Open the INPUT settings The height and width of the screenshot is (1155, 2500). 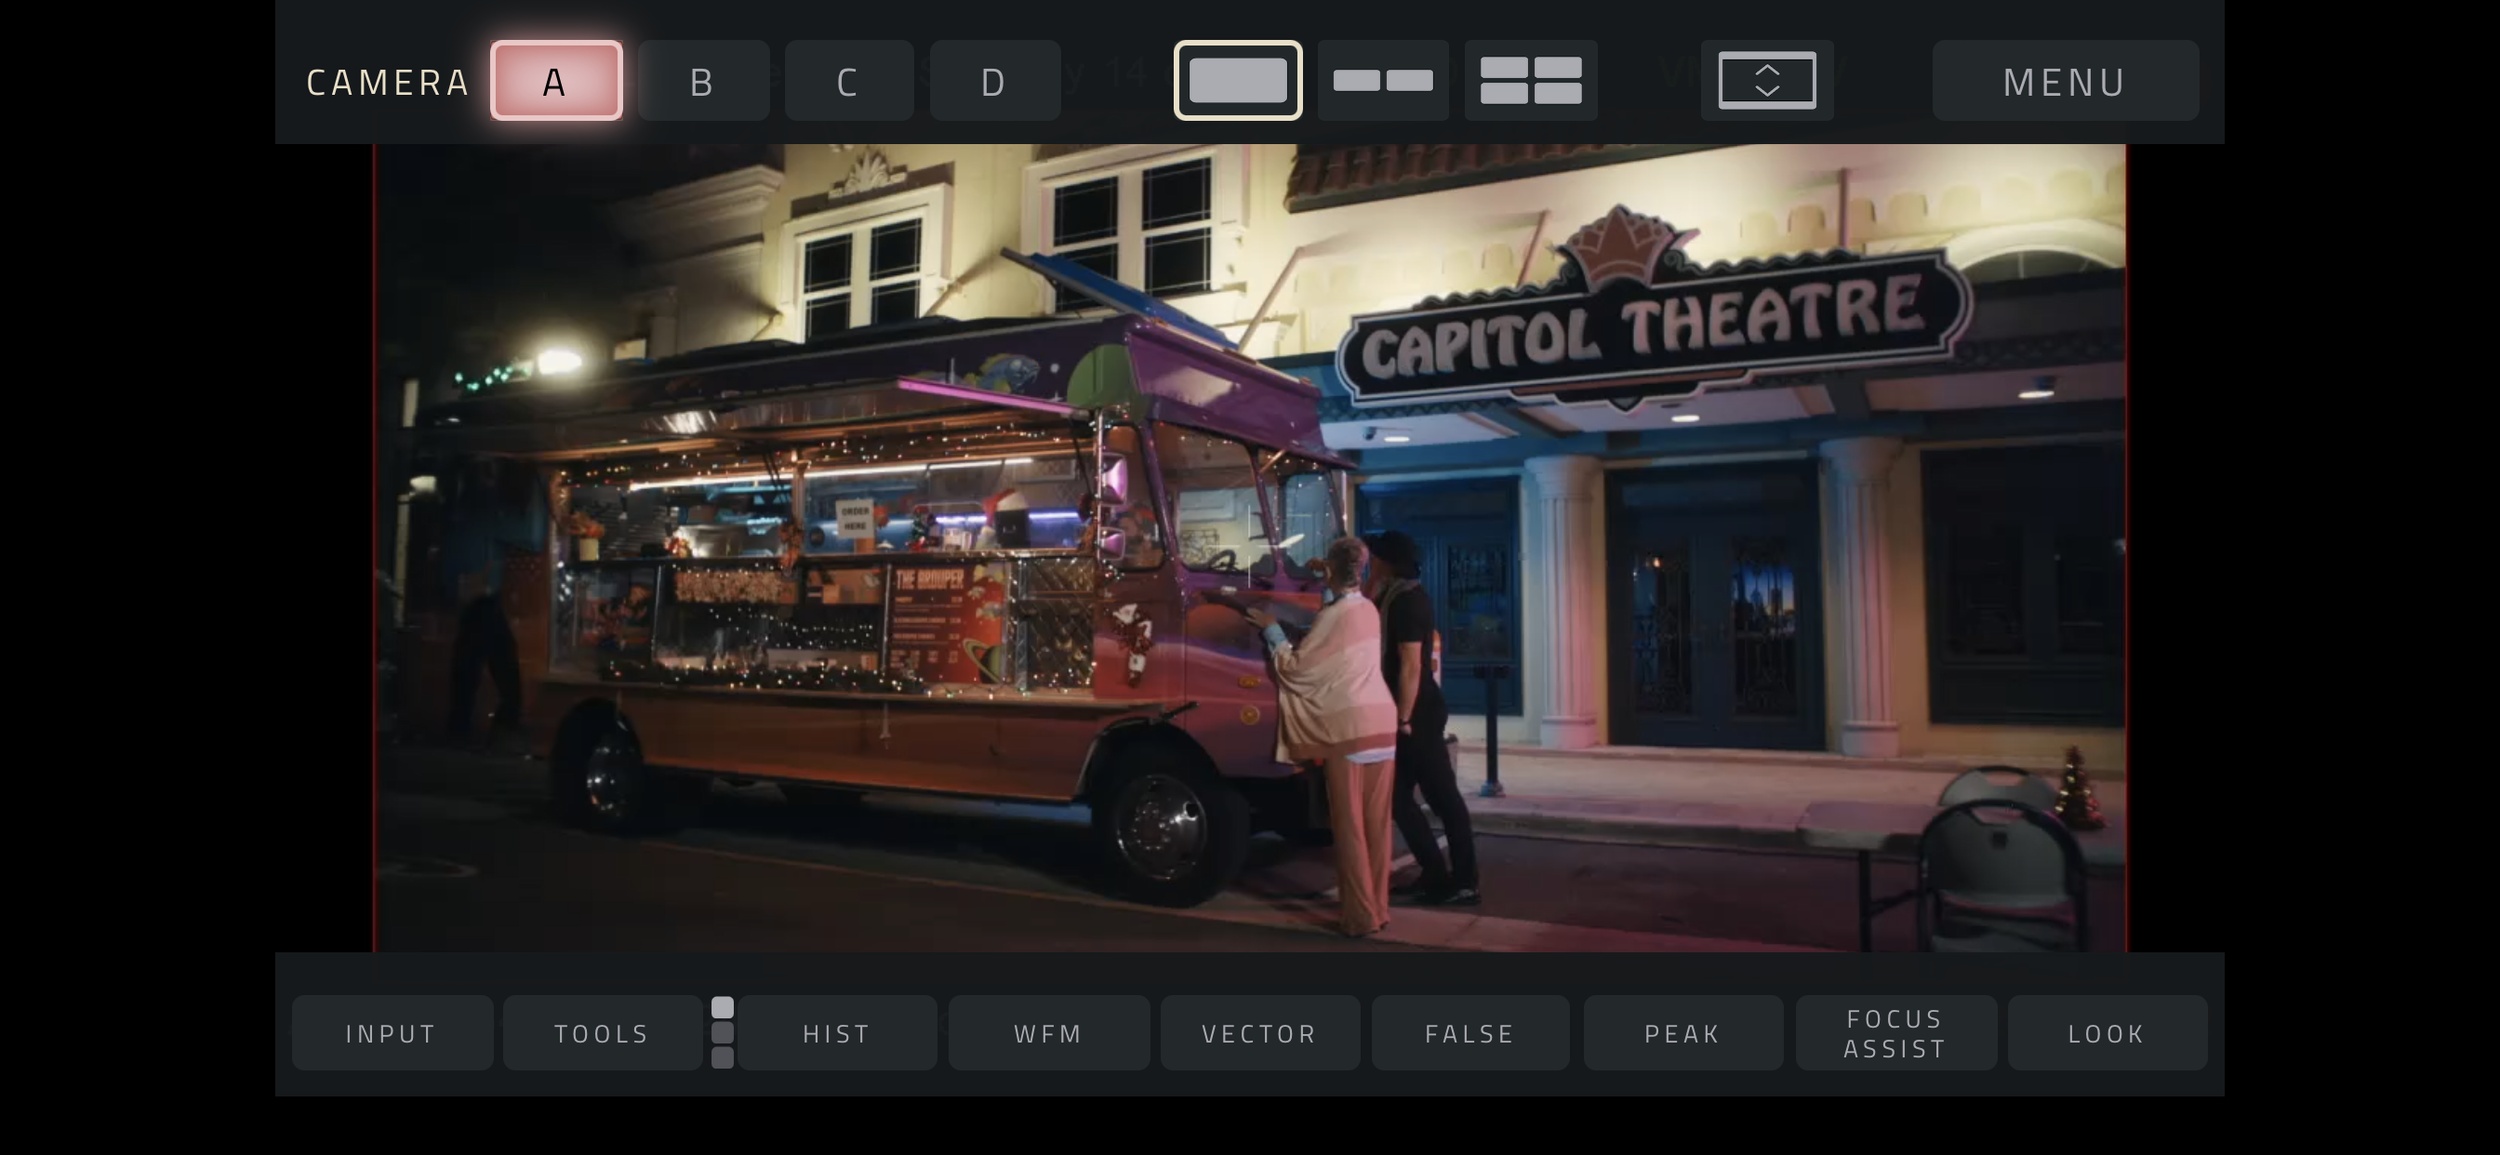pos(391,1033)
